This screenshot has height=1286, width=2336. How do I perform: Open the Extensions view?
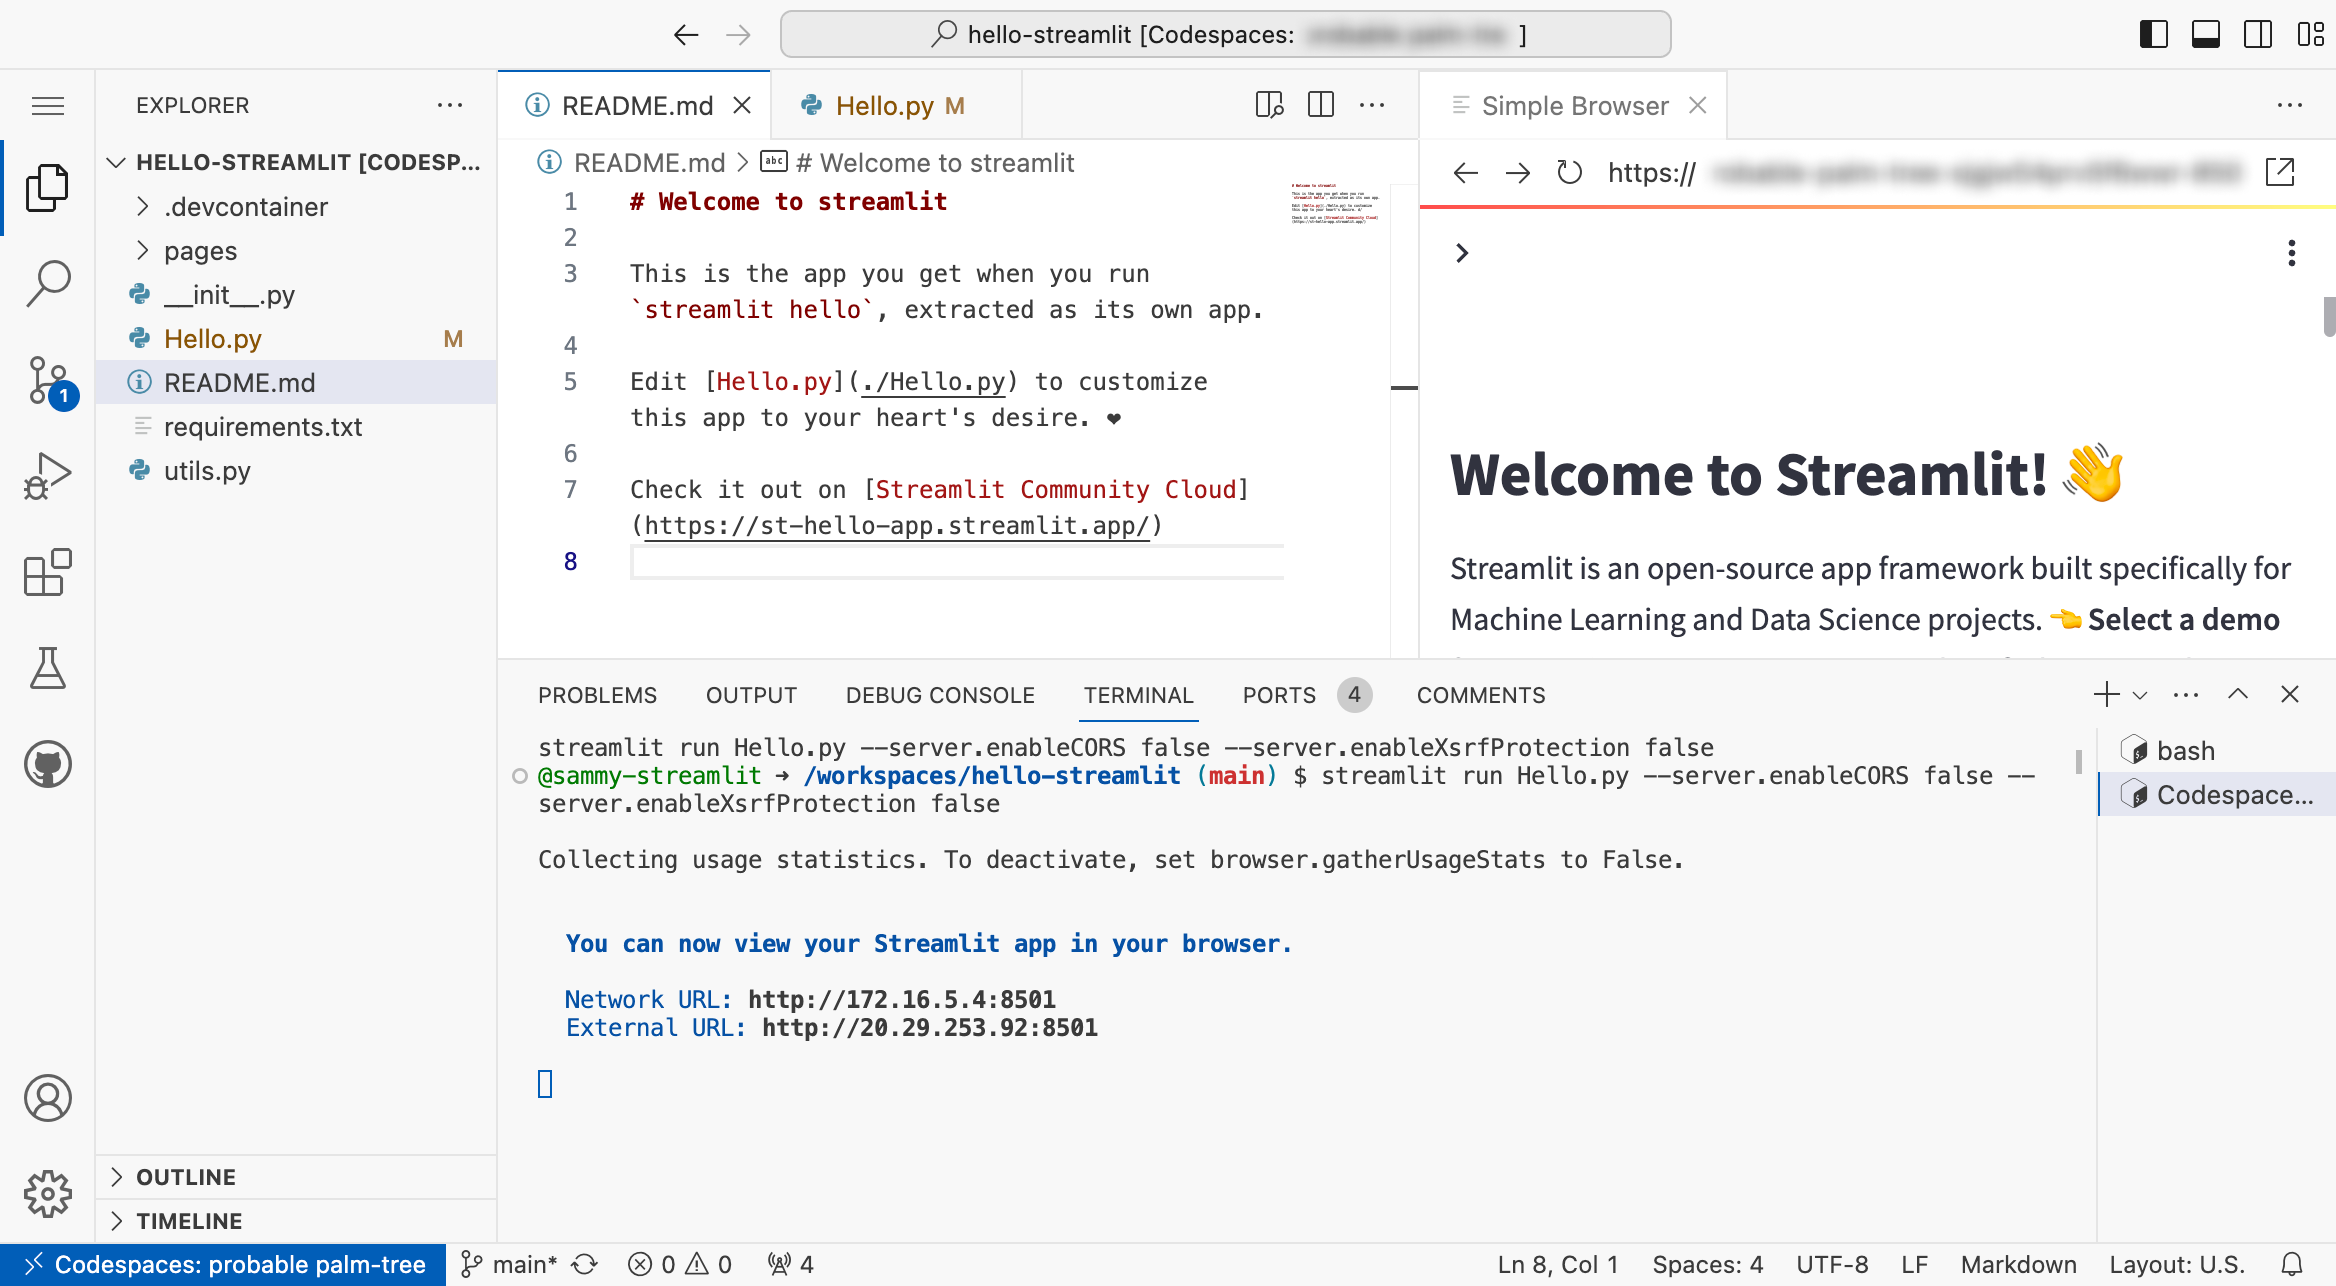point(47,572)
